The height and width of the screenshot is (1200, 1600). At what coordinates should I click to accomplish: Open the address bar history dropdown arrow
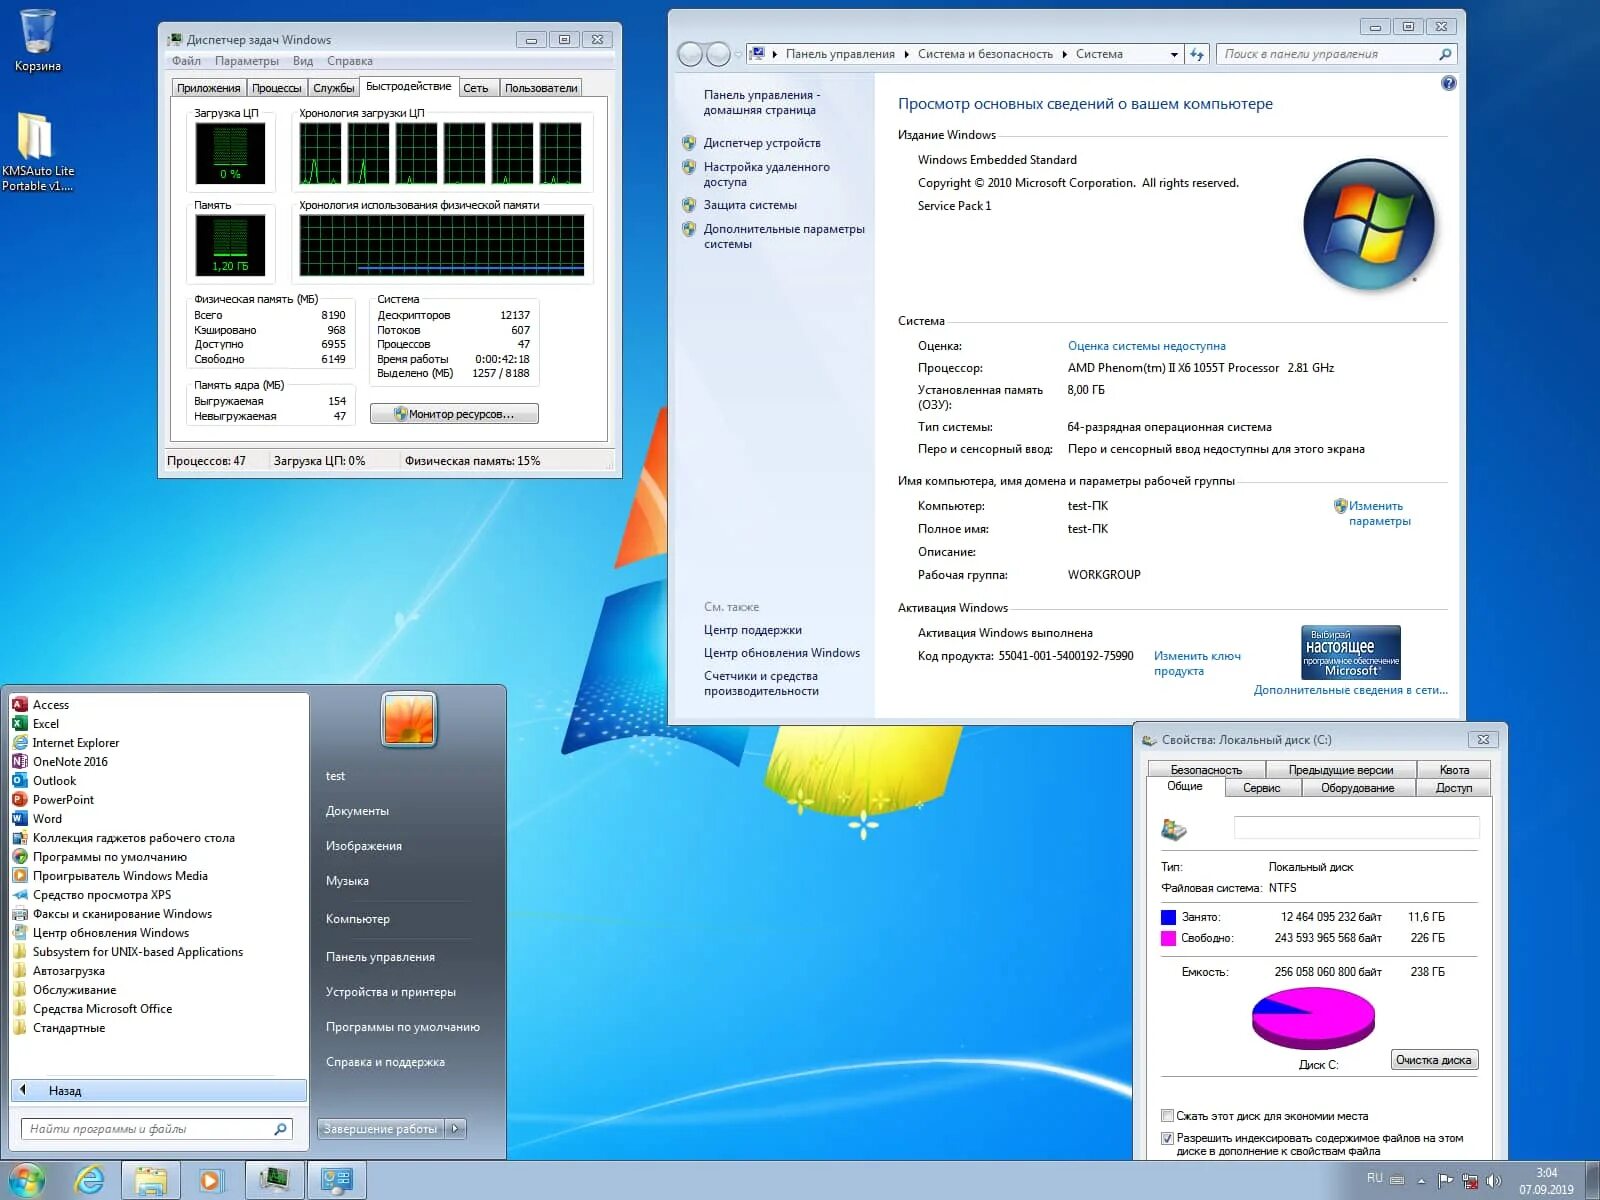click(1174, 55)
